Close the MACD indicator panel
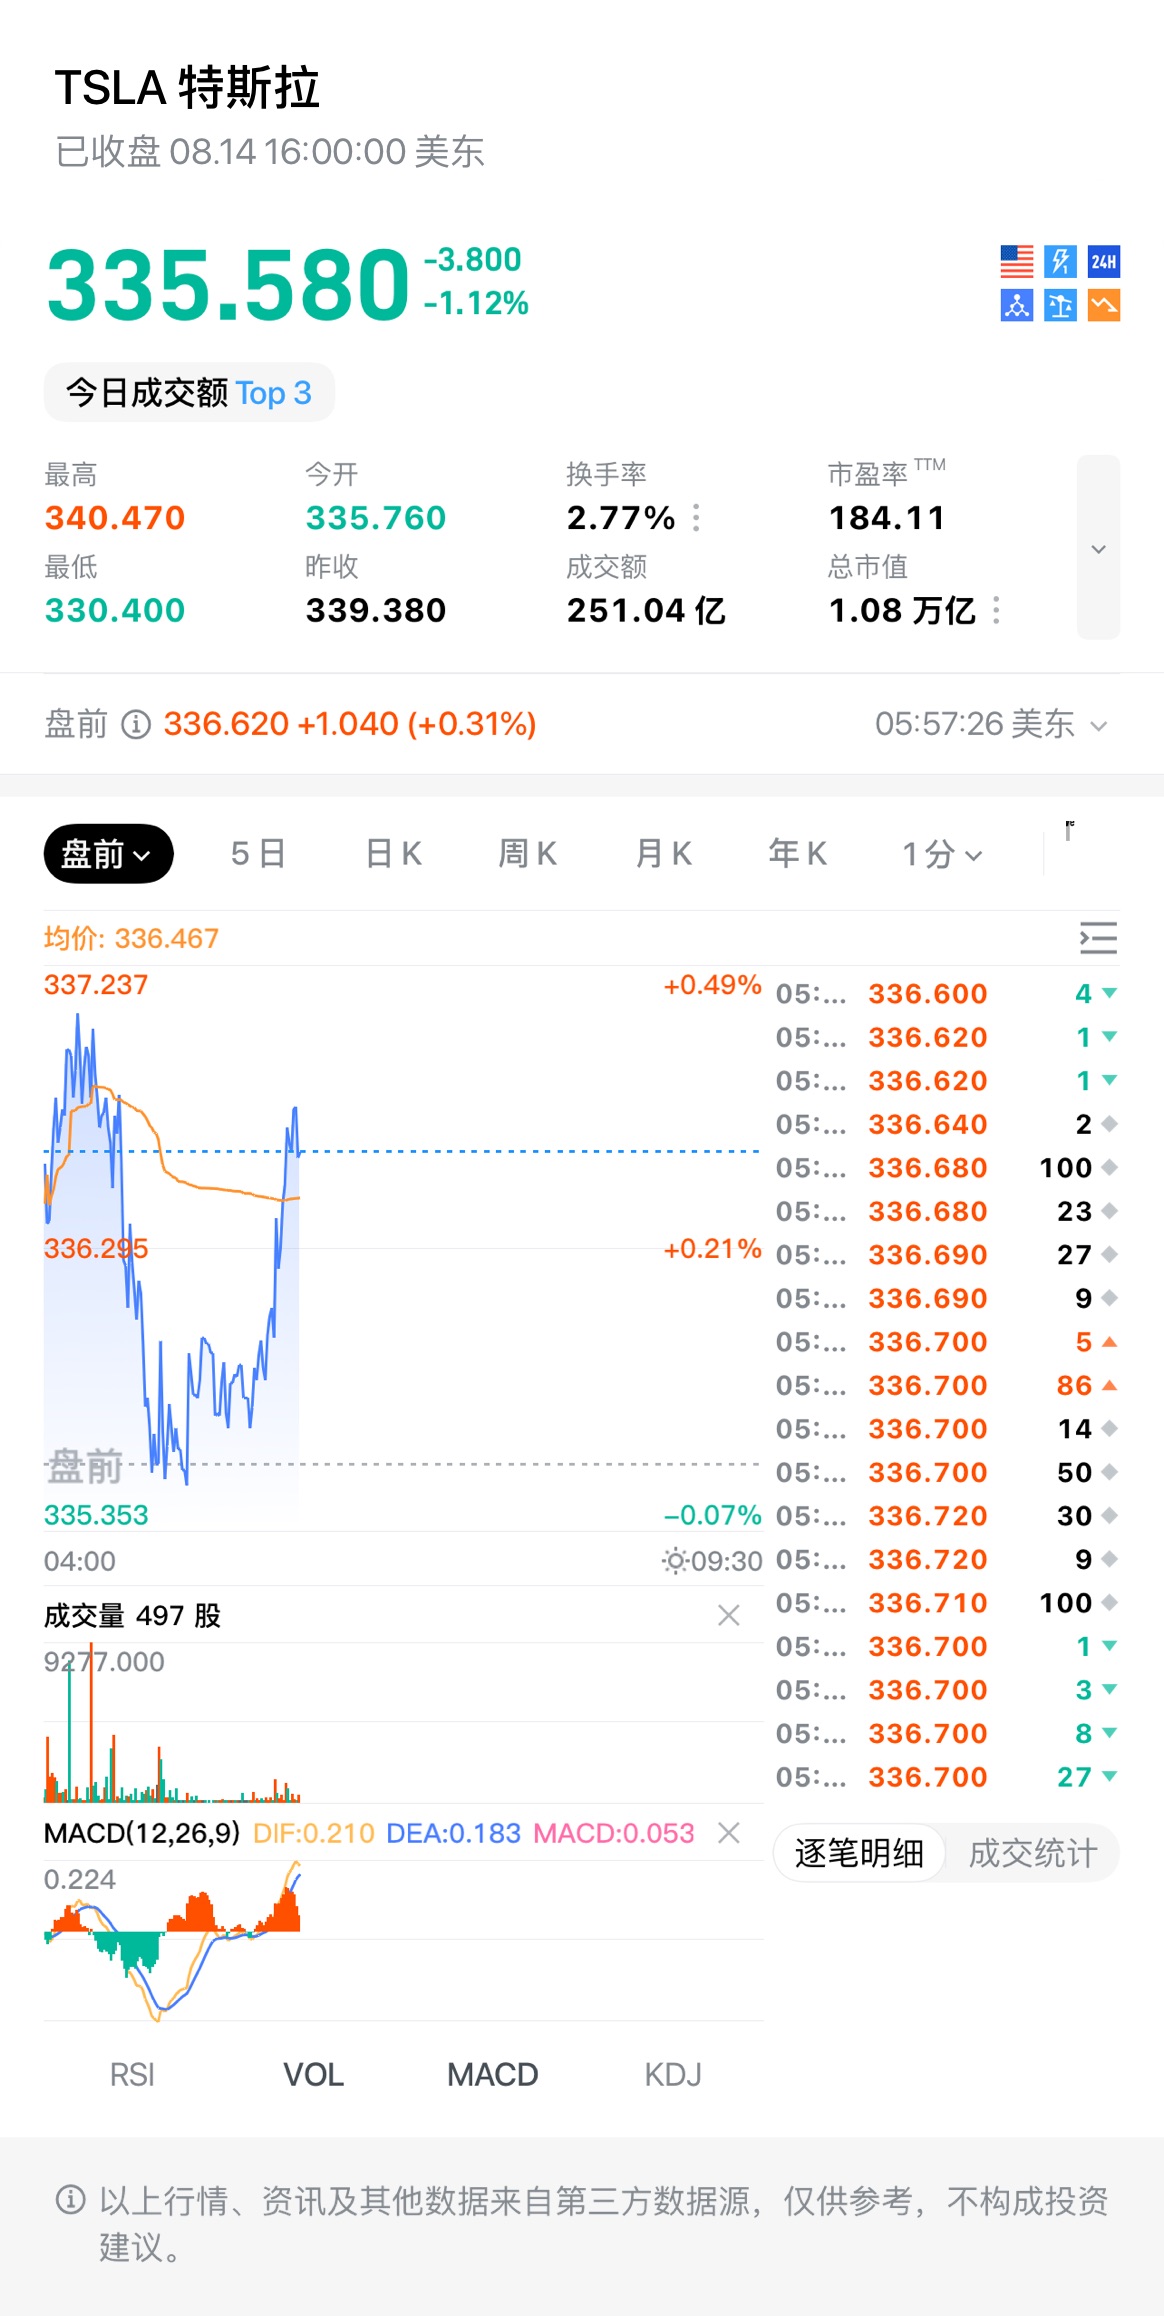 click(x=729, y=1833)
